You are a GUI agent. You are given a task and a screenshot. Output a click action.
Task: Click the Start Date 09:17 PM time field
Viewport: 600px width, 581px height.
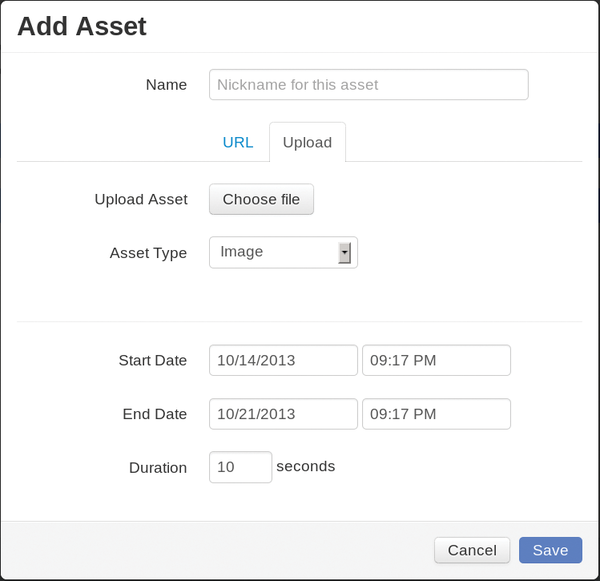click(x=436, y=360)
